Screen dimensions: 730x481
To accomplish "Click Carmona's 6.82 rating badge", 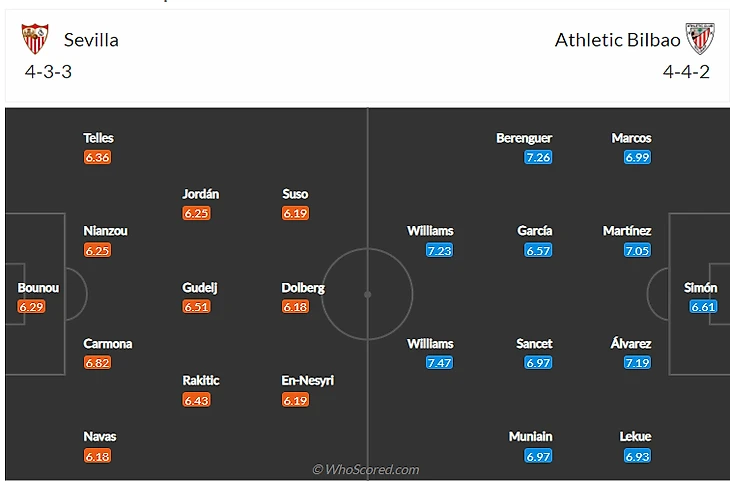I will (x=98, y=362).
